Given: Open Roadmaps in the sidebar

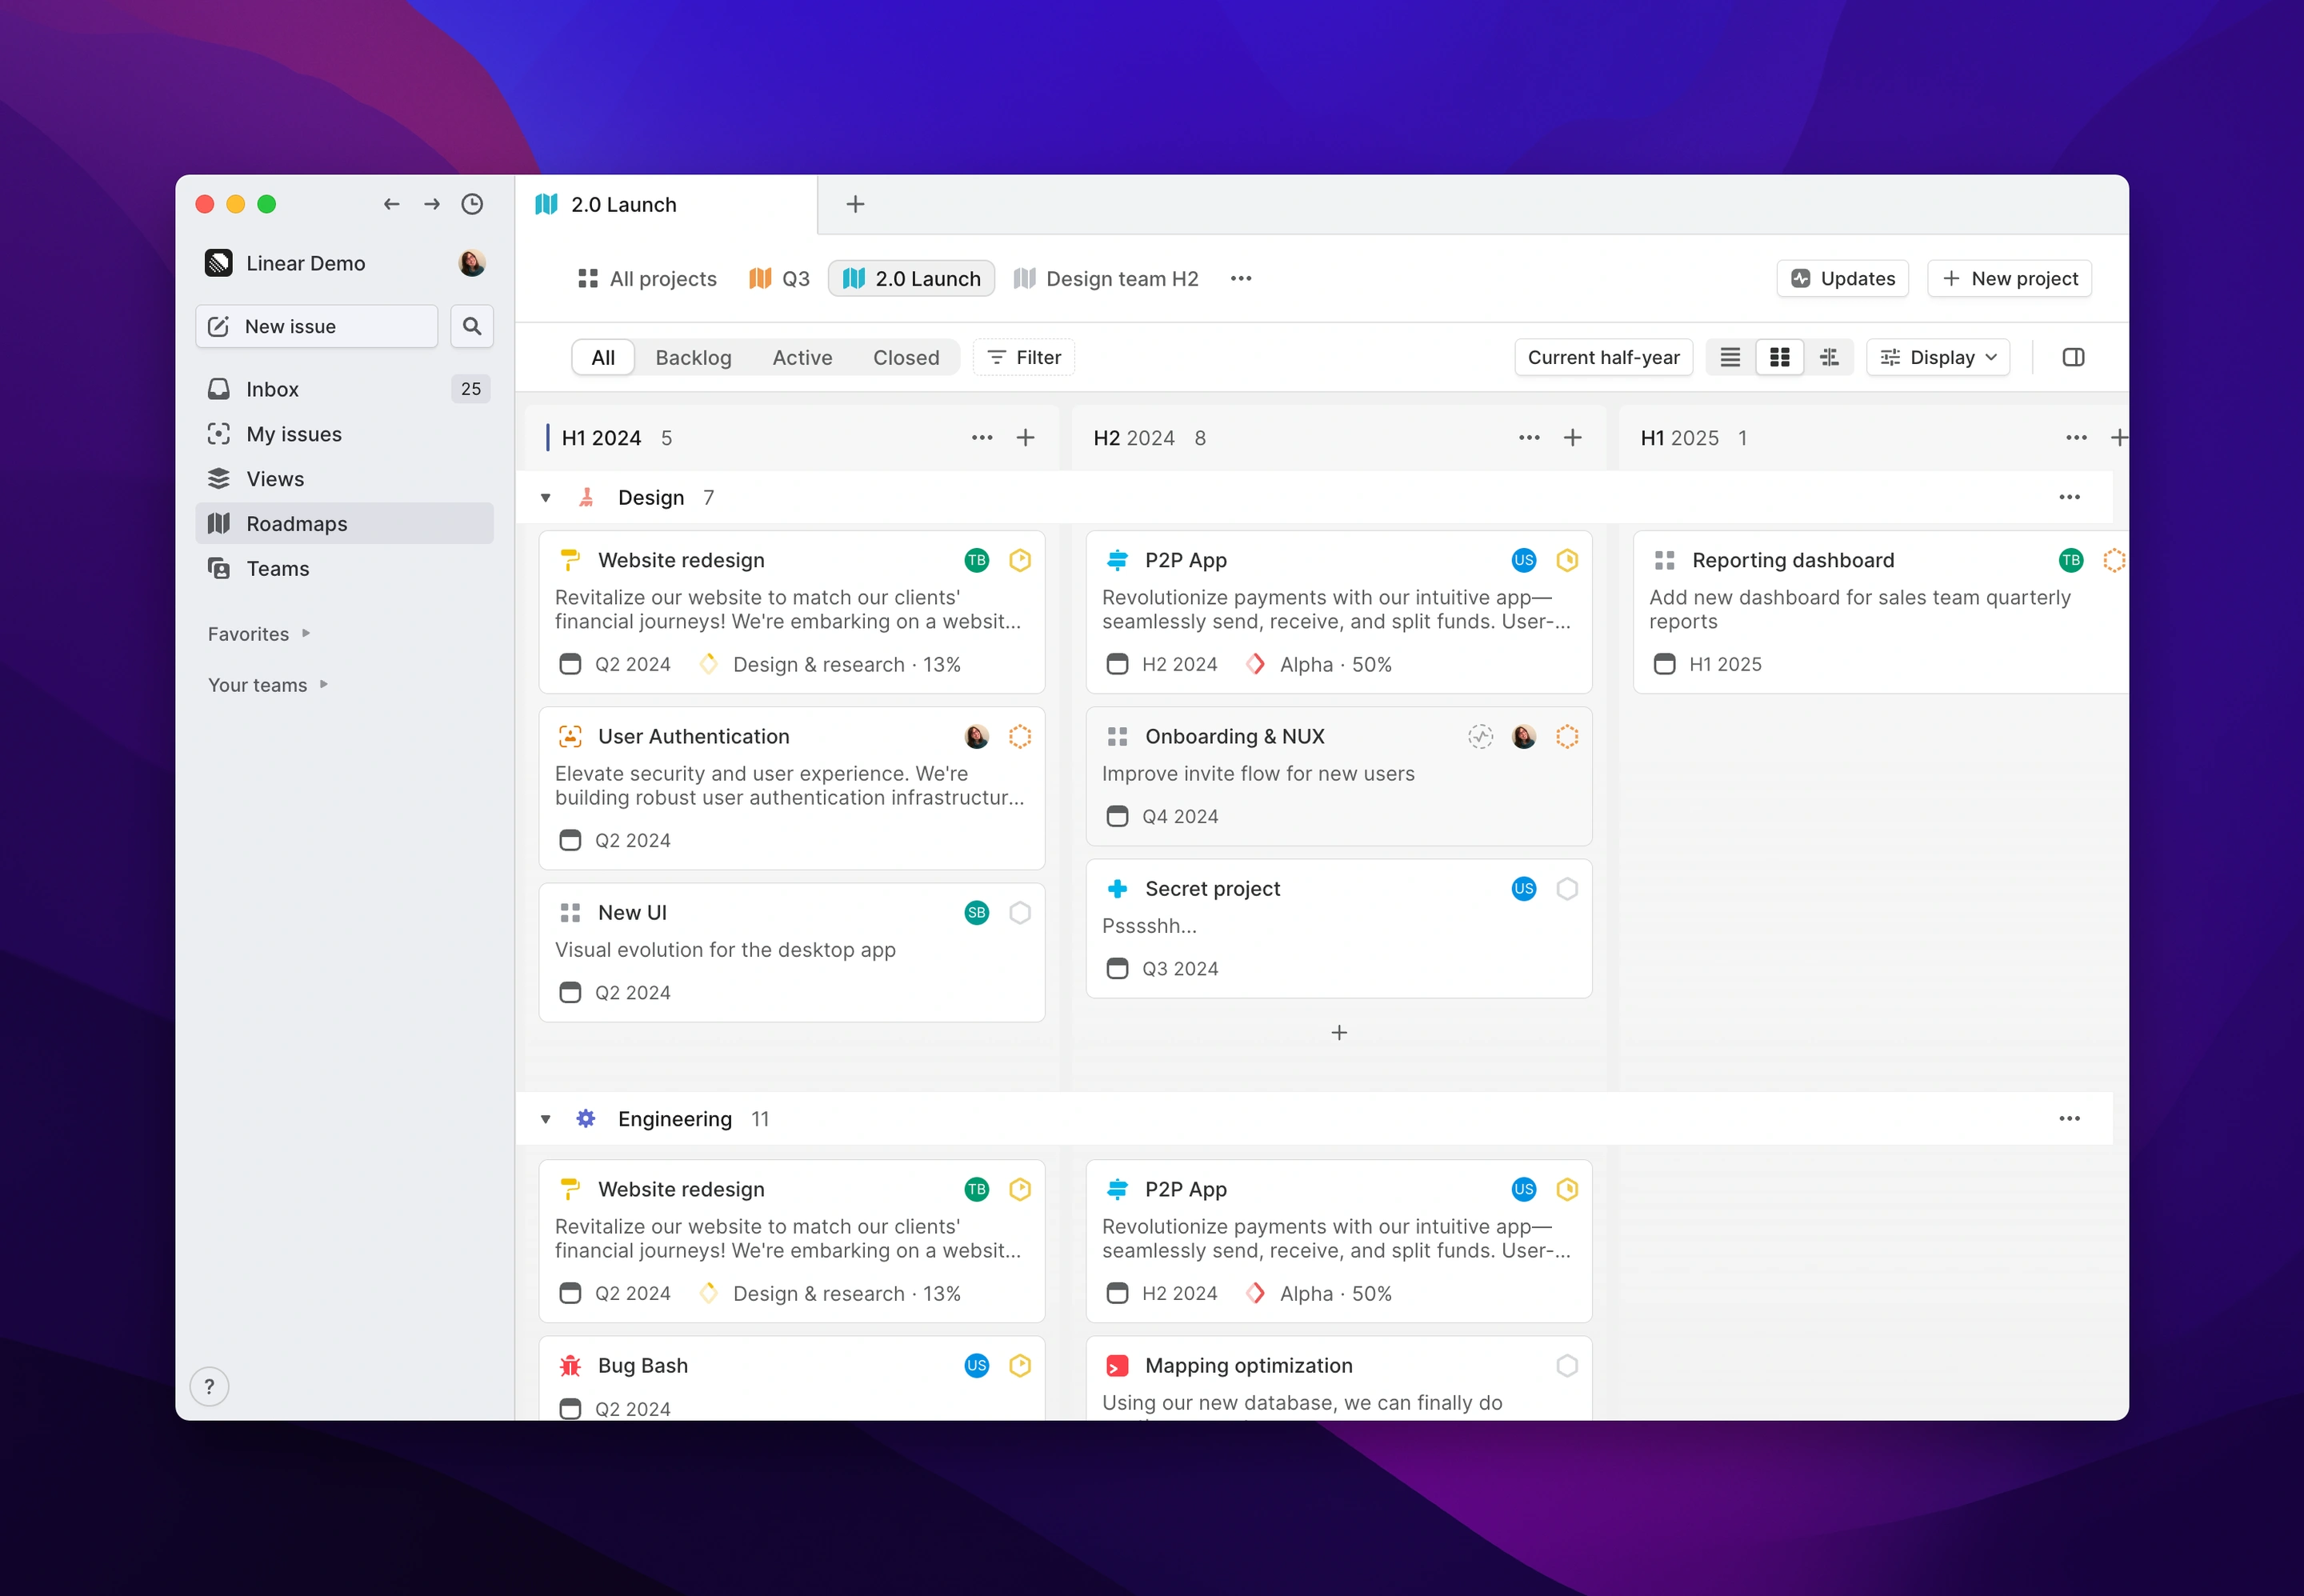Looking at the screenshot, I should [x=345, y=523].
